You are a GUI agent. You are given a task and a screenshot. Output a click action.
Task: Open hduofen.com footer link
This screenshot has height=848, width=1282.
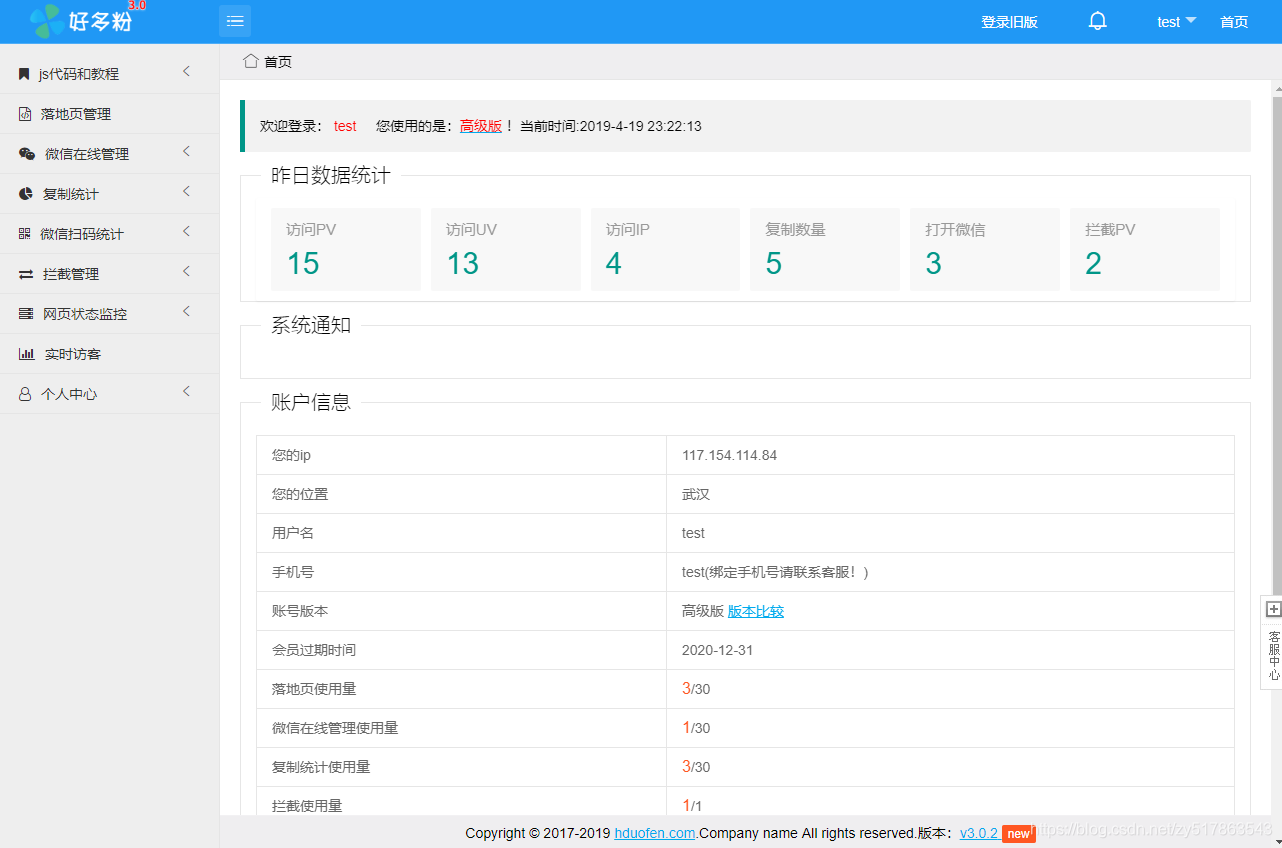tap(655, 833)
